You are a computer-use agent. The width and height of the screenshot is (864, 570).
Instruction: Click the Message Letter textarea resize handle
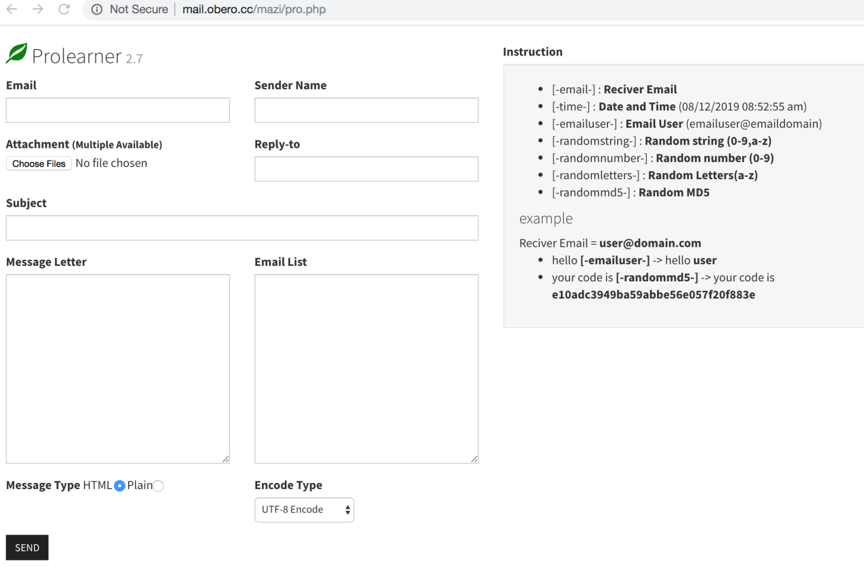(225, 458)
